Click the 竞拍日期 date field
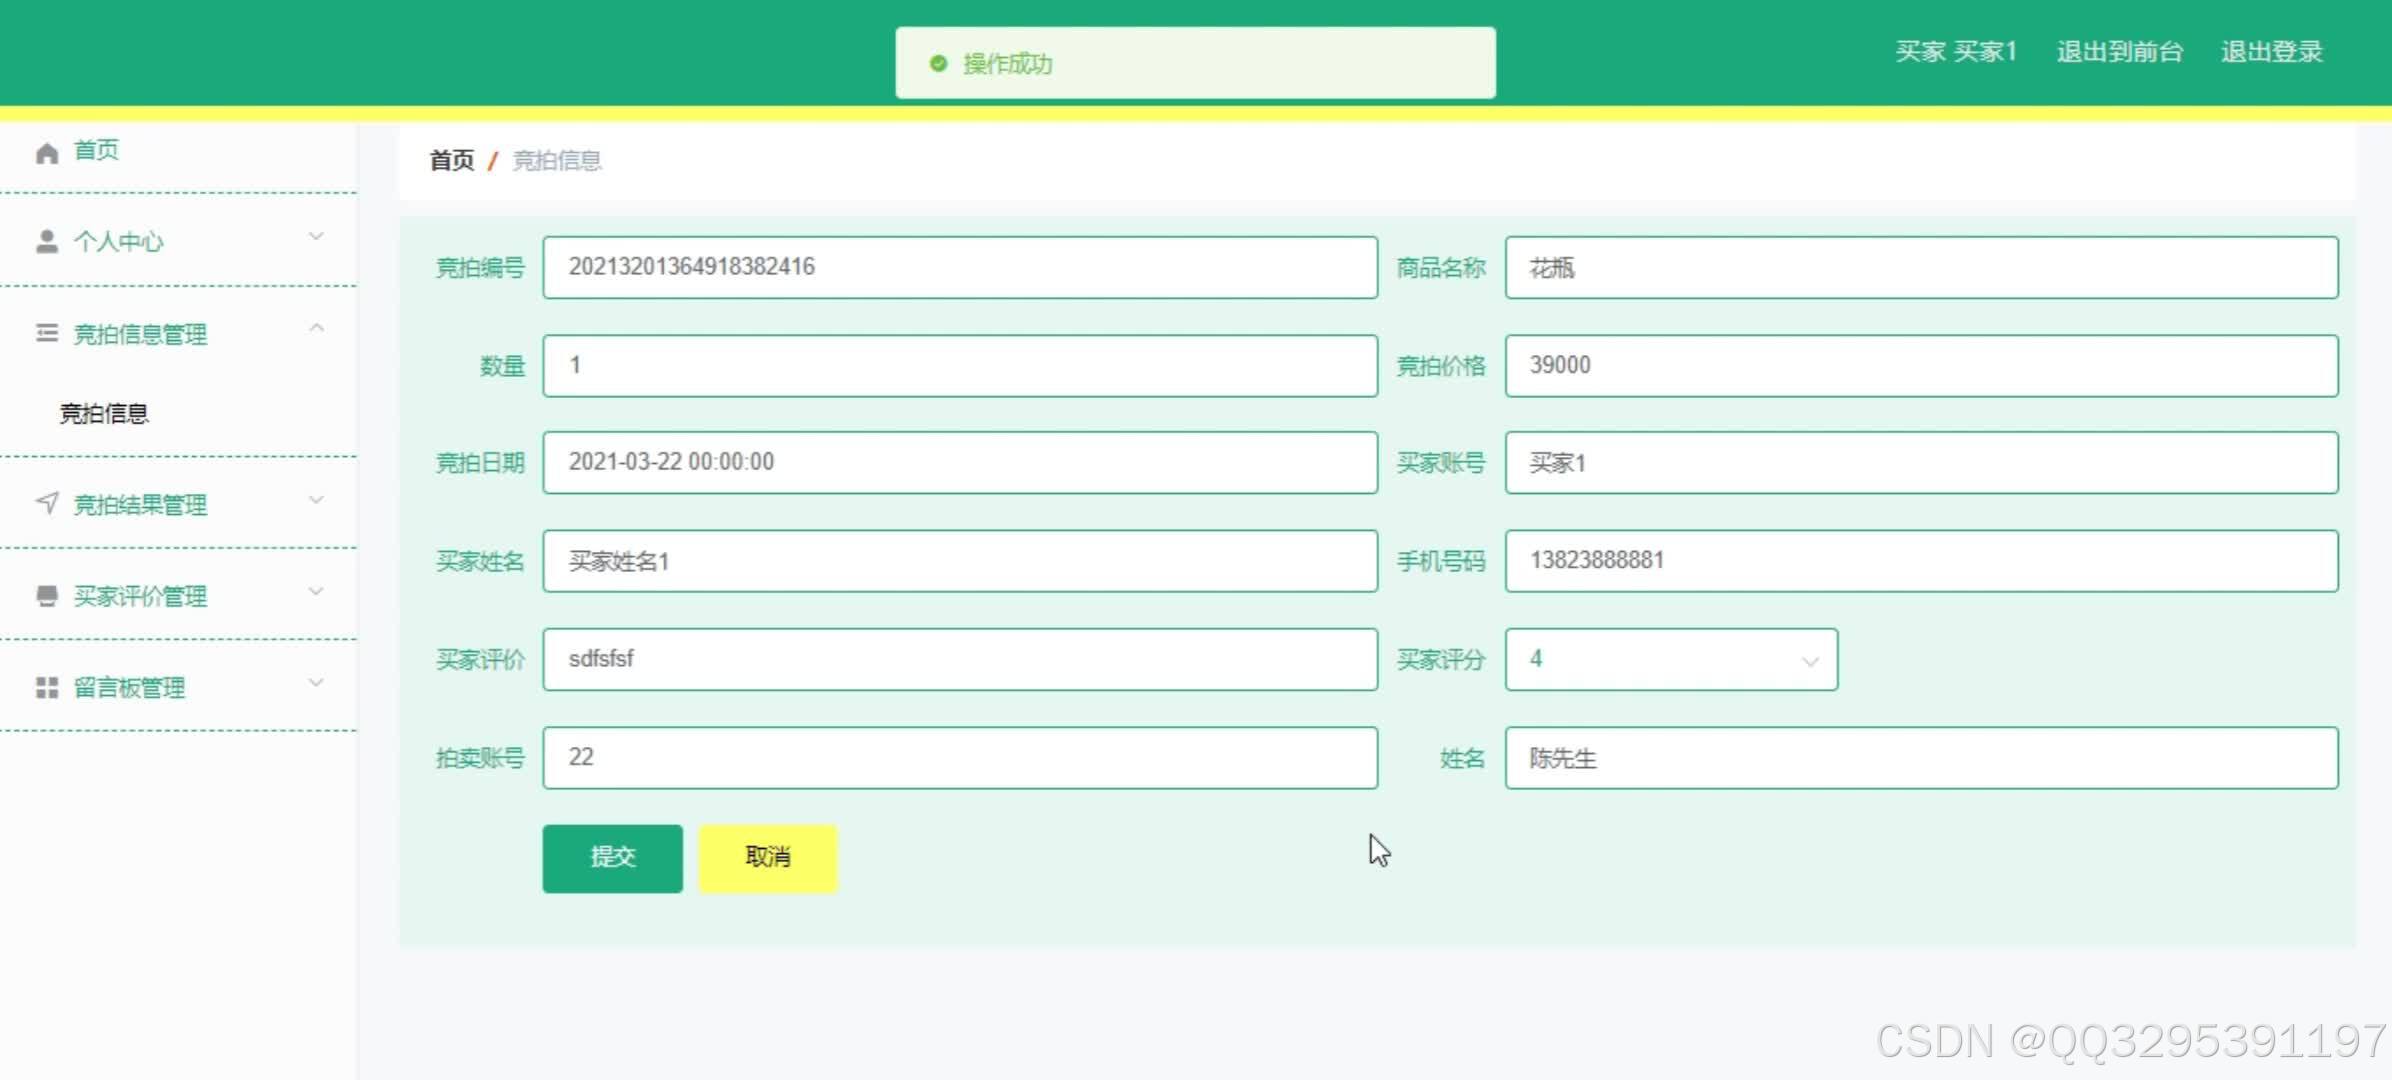The height and width of the screenshot is (1080, 2392). [x=960, y=462]
